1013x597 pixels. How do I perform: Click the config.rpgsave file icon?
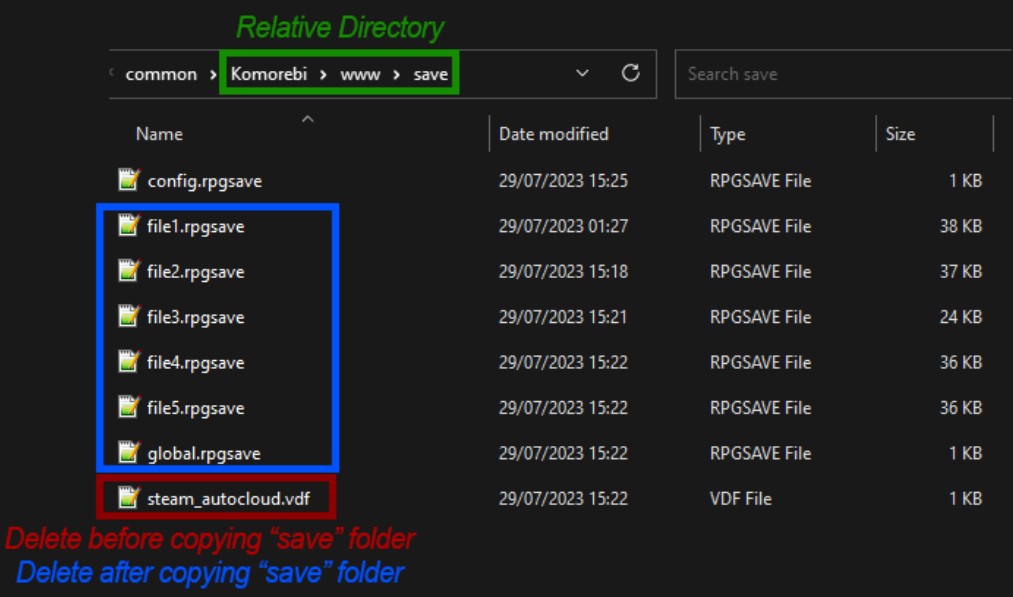point(128,180)
